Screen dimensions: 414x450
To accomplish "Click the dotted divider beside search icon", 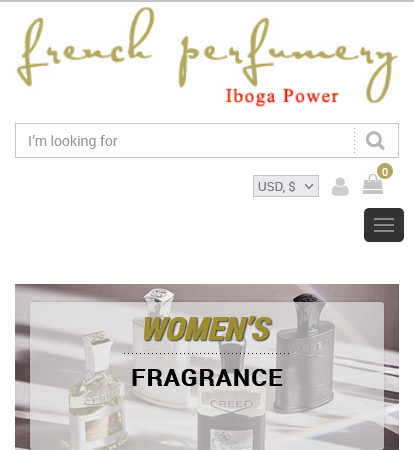I will tap(354, 141).
